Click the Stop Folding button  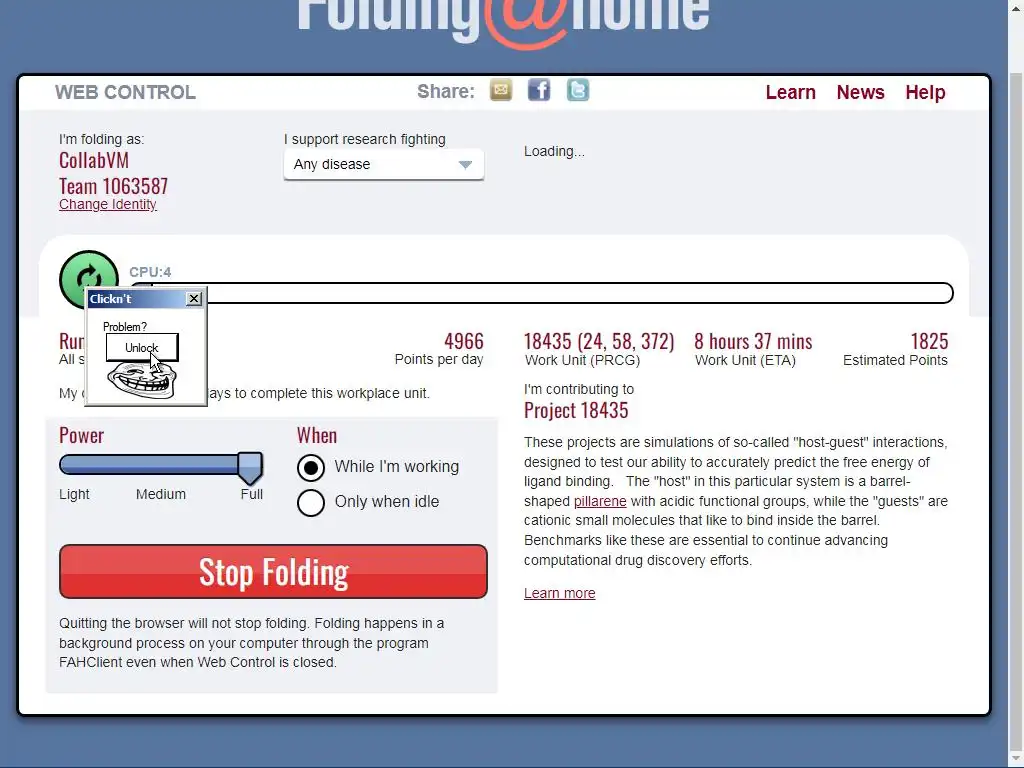coord(273,571)
